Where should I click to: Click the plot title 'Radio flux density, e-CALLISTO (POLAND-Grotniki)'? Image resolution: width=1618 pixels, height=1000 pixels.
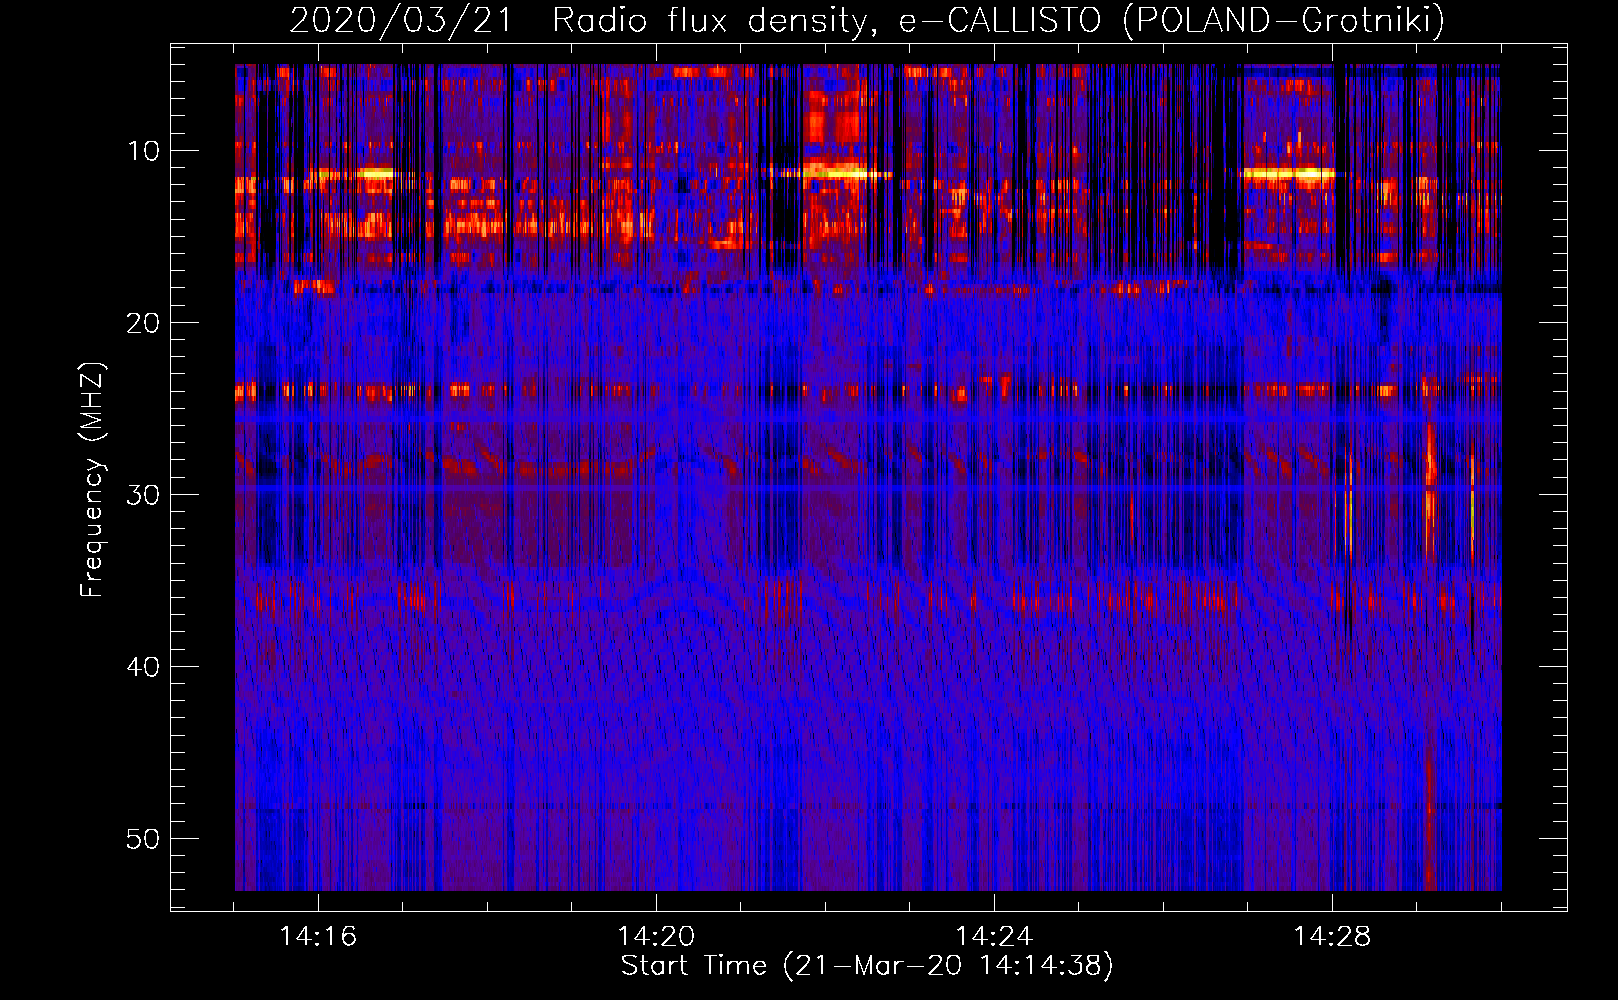(x=998, y=20)
